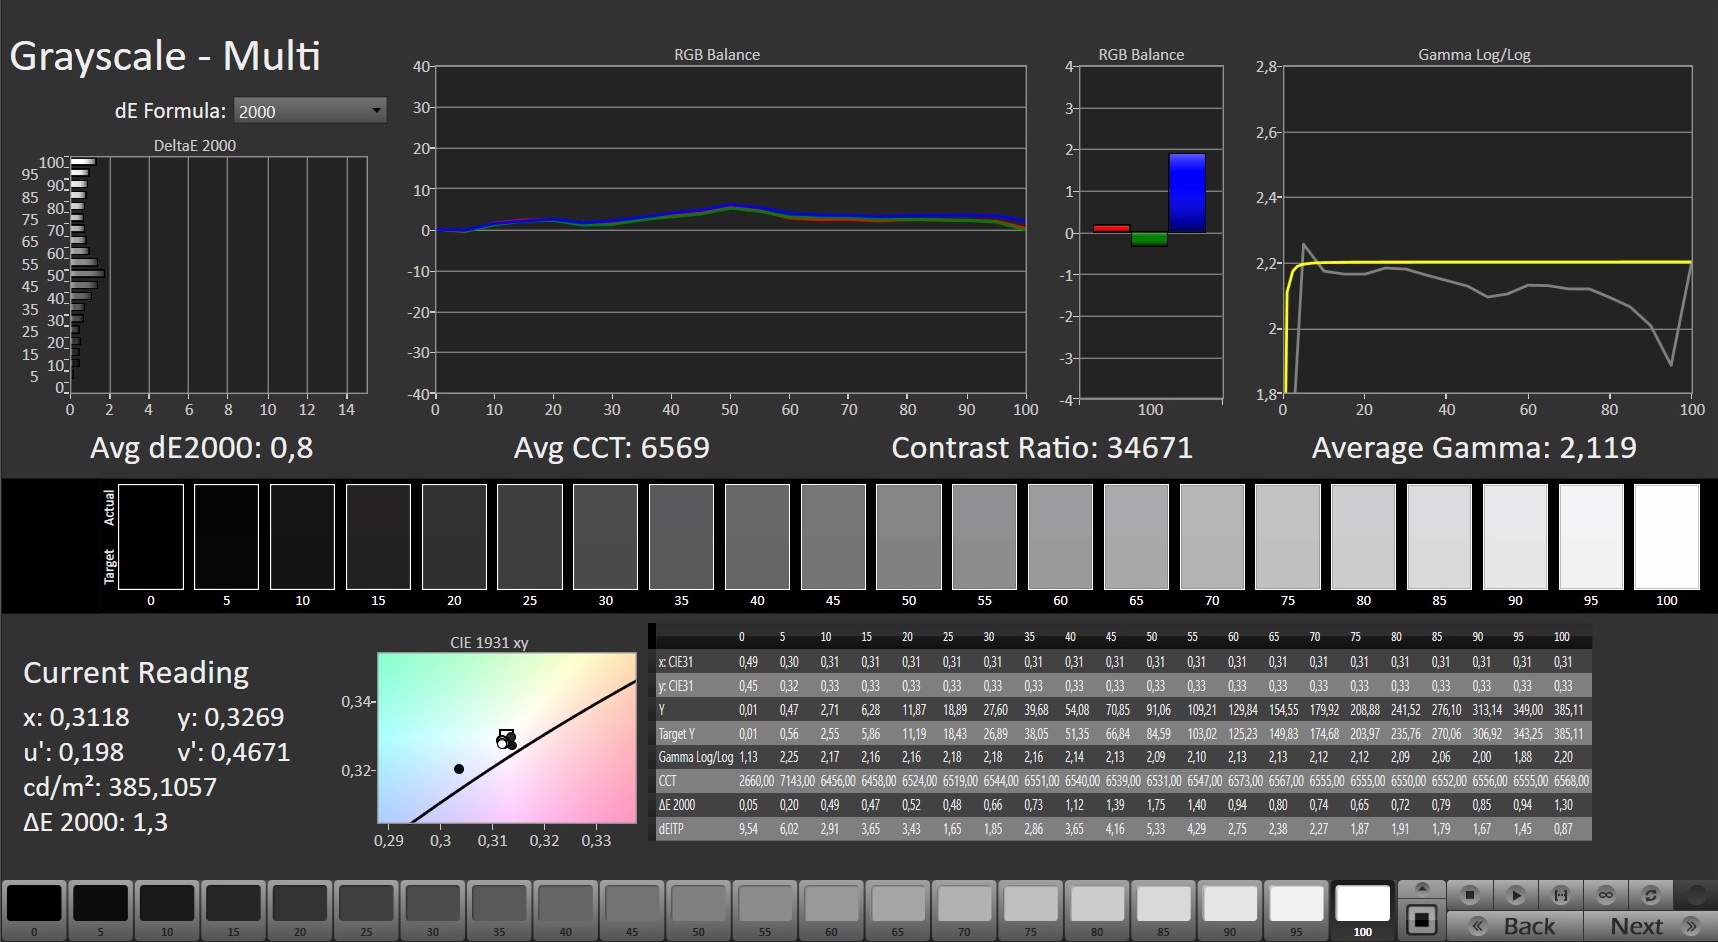Click the black square pattern icon
This screenshot has height=942, width=1718.
pos(1421,919)
